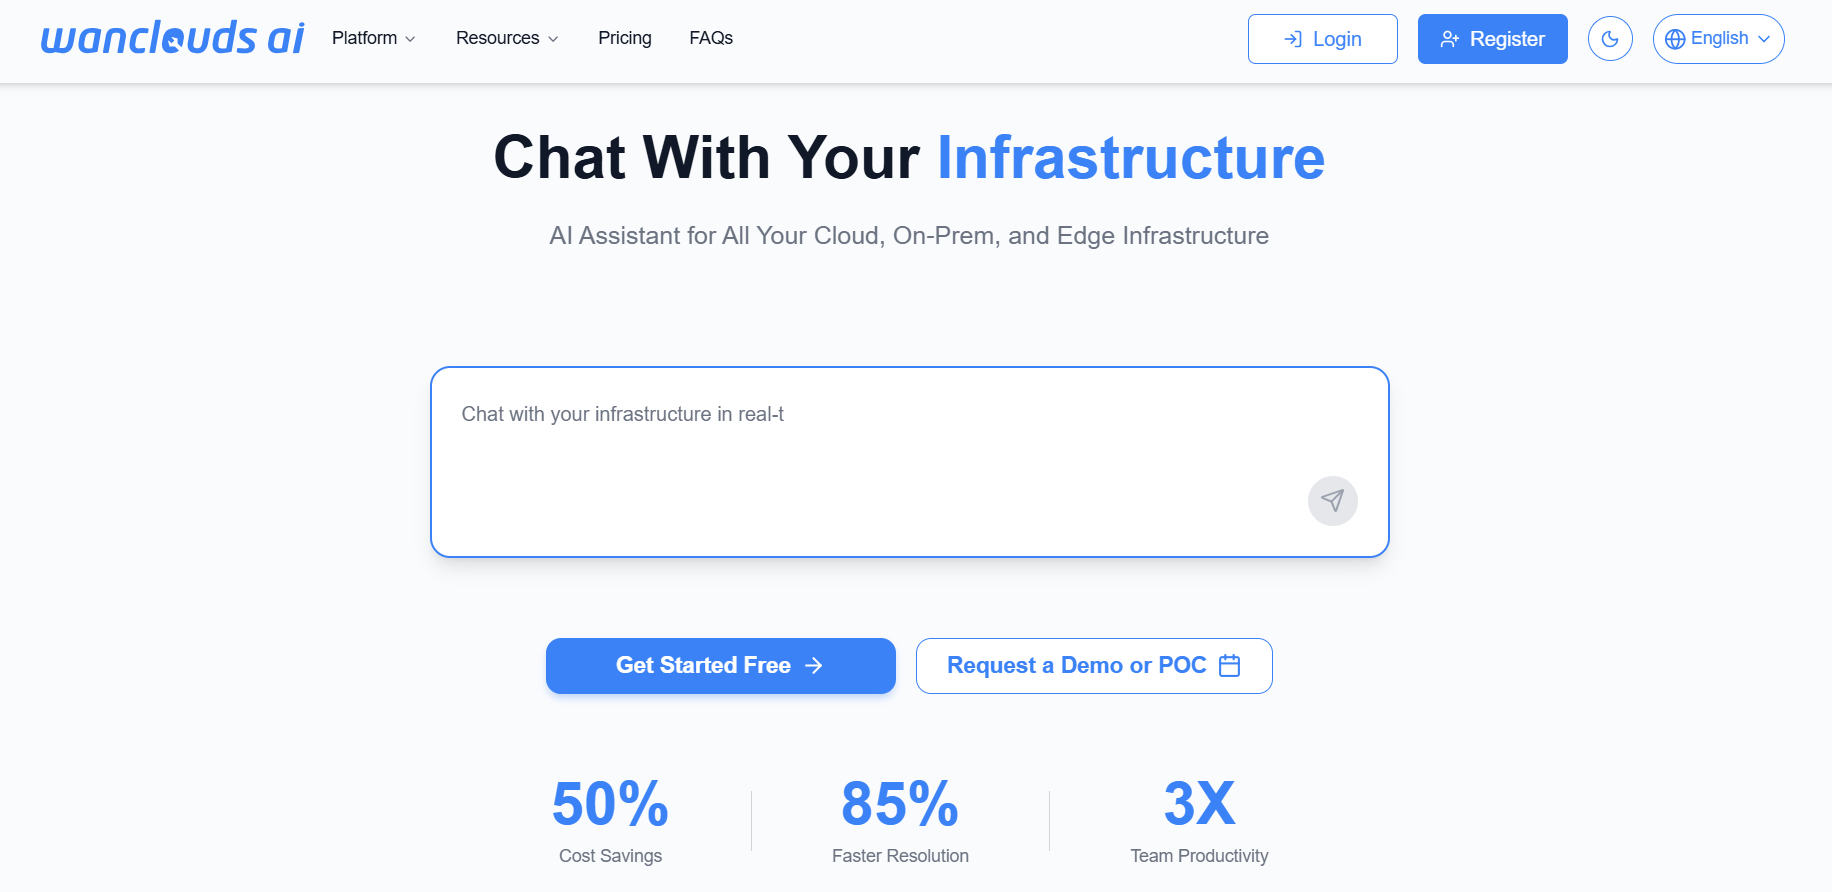Screen dimensions: 1832x892
Task: Click the register user-plus icon
Action: [1449, 39]
